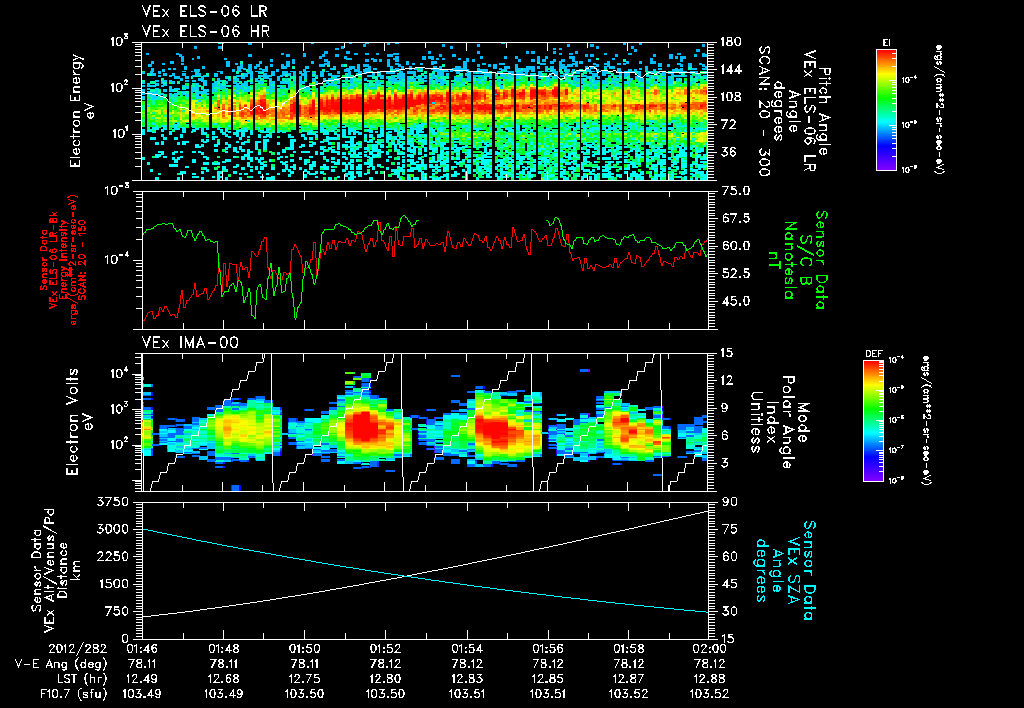
Task: Click the 45.0 nanotesla tick label
Action: point(735,302)
